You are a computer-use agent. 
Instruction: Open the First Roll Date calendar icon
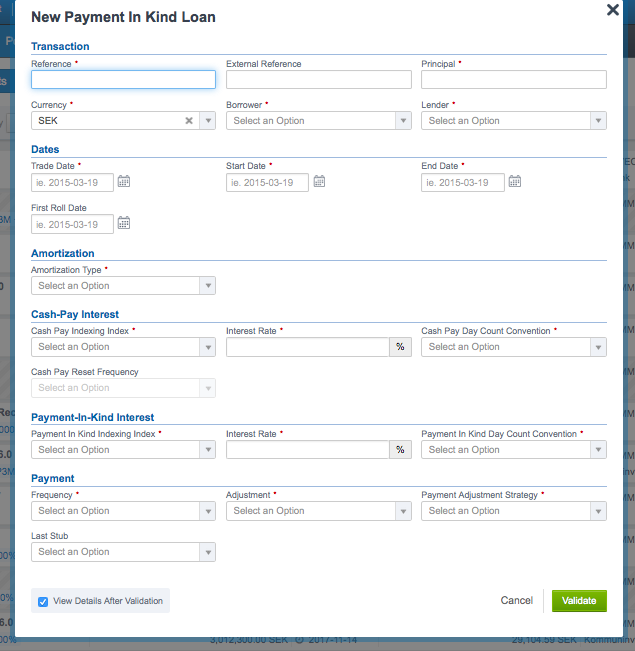pos(124,224)
